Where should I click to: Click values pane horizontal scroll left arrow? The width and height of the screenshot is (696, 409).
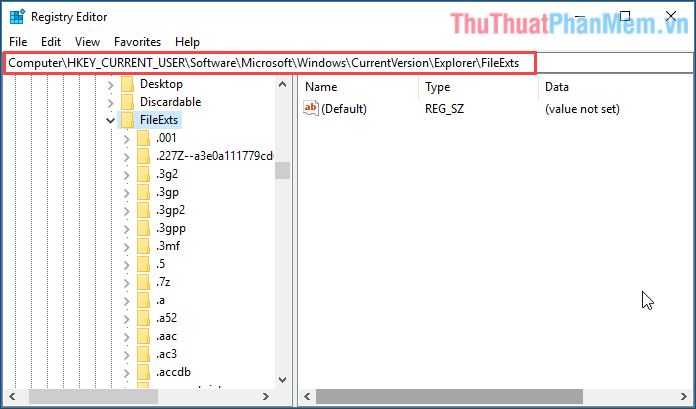307,397
